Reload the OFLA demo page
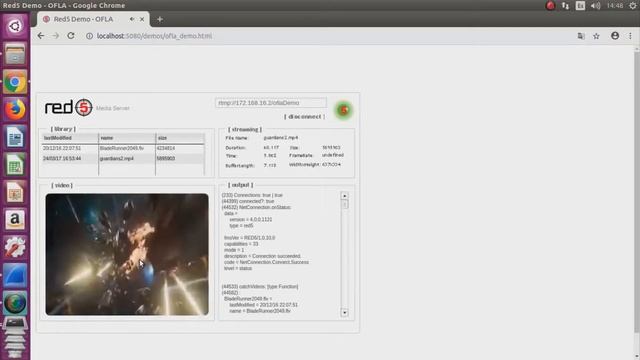Screen dimensions: 640x360 (x=71, y=36)
